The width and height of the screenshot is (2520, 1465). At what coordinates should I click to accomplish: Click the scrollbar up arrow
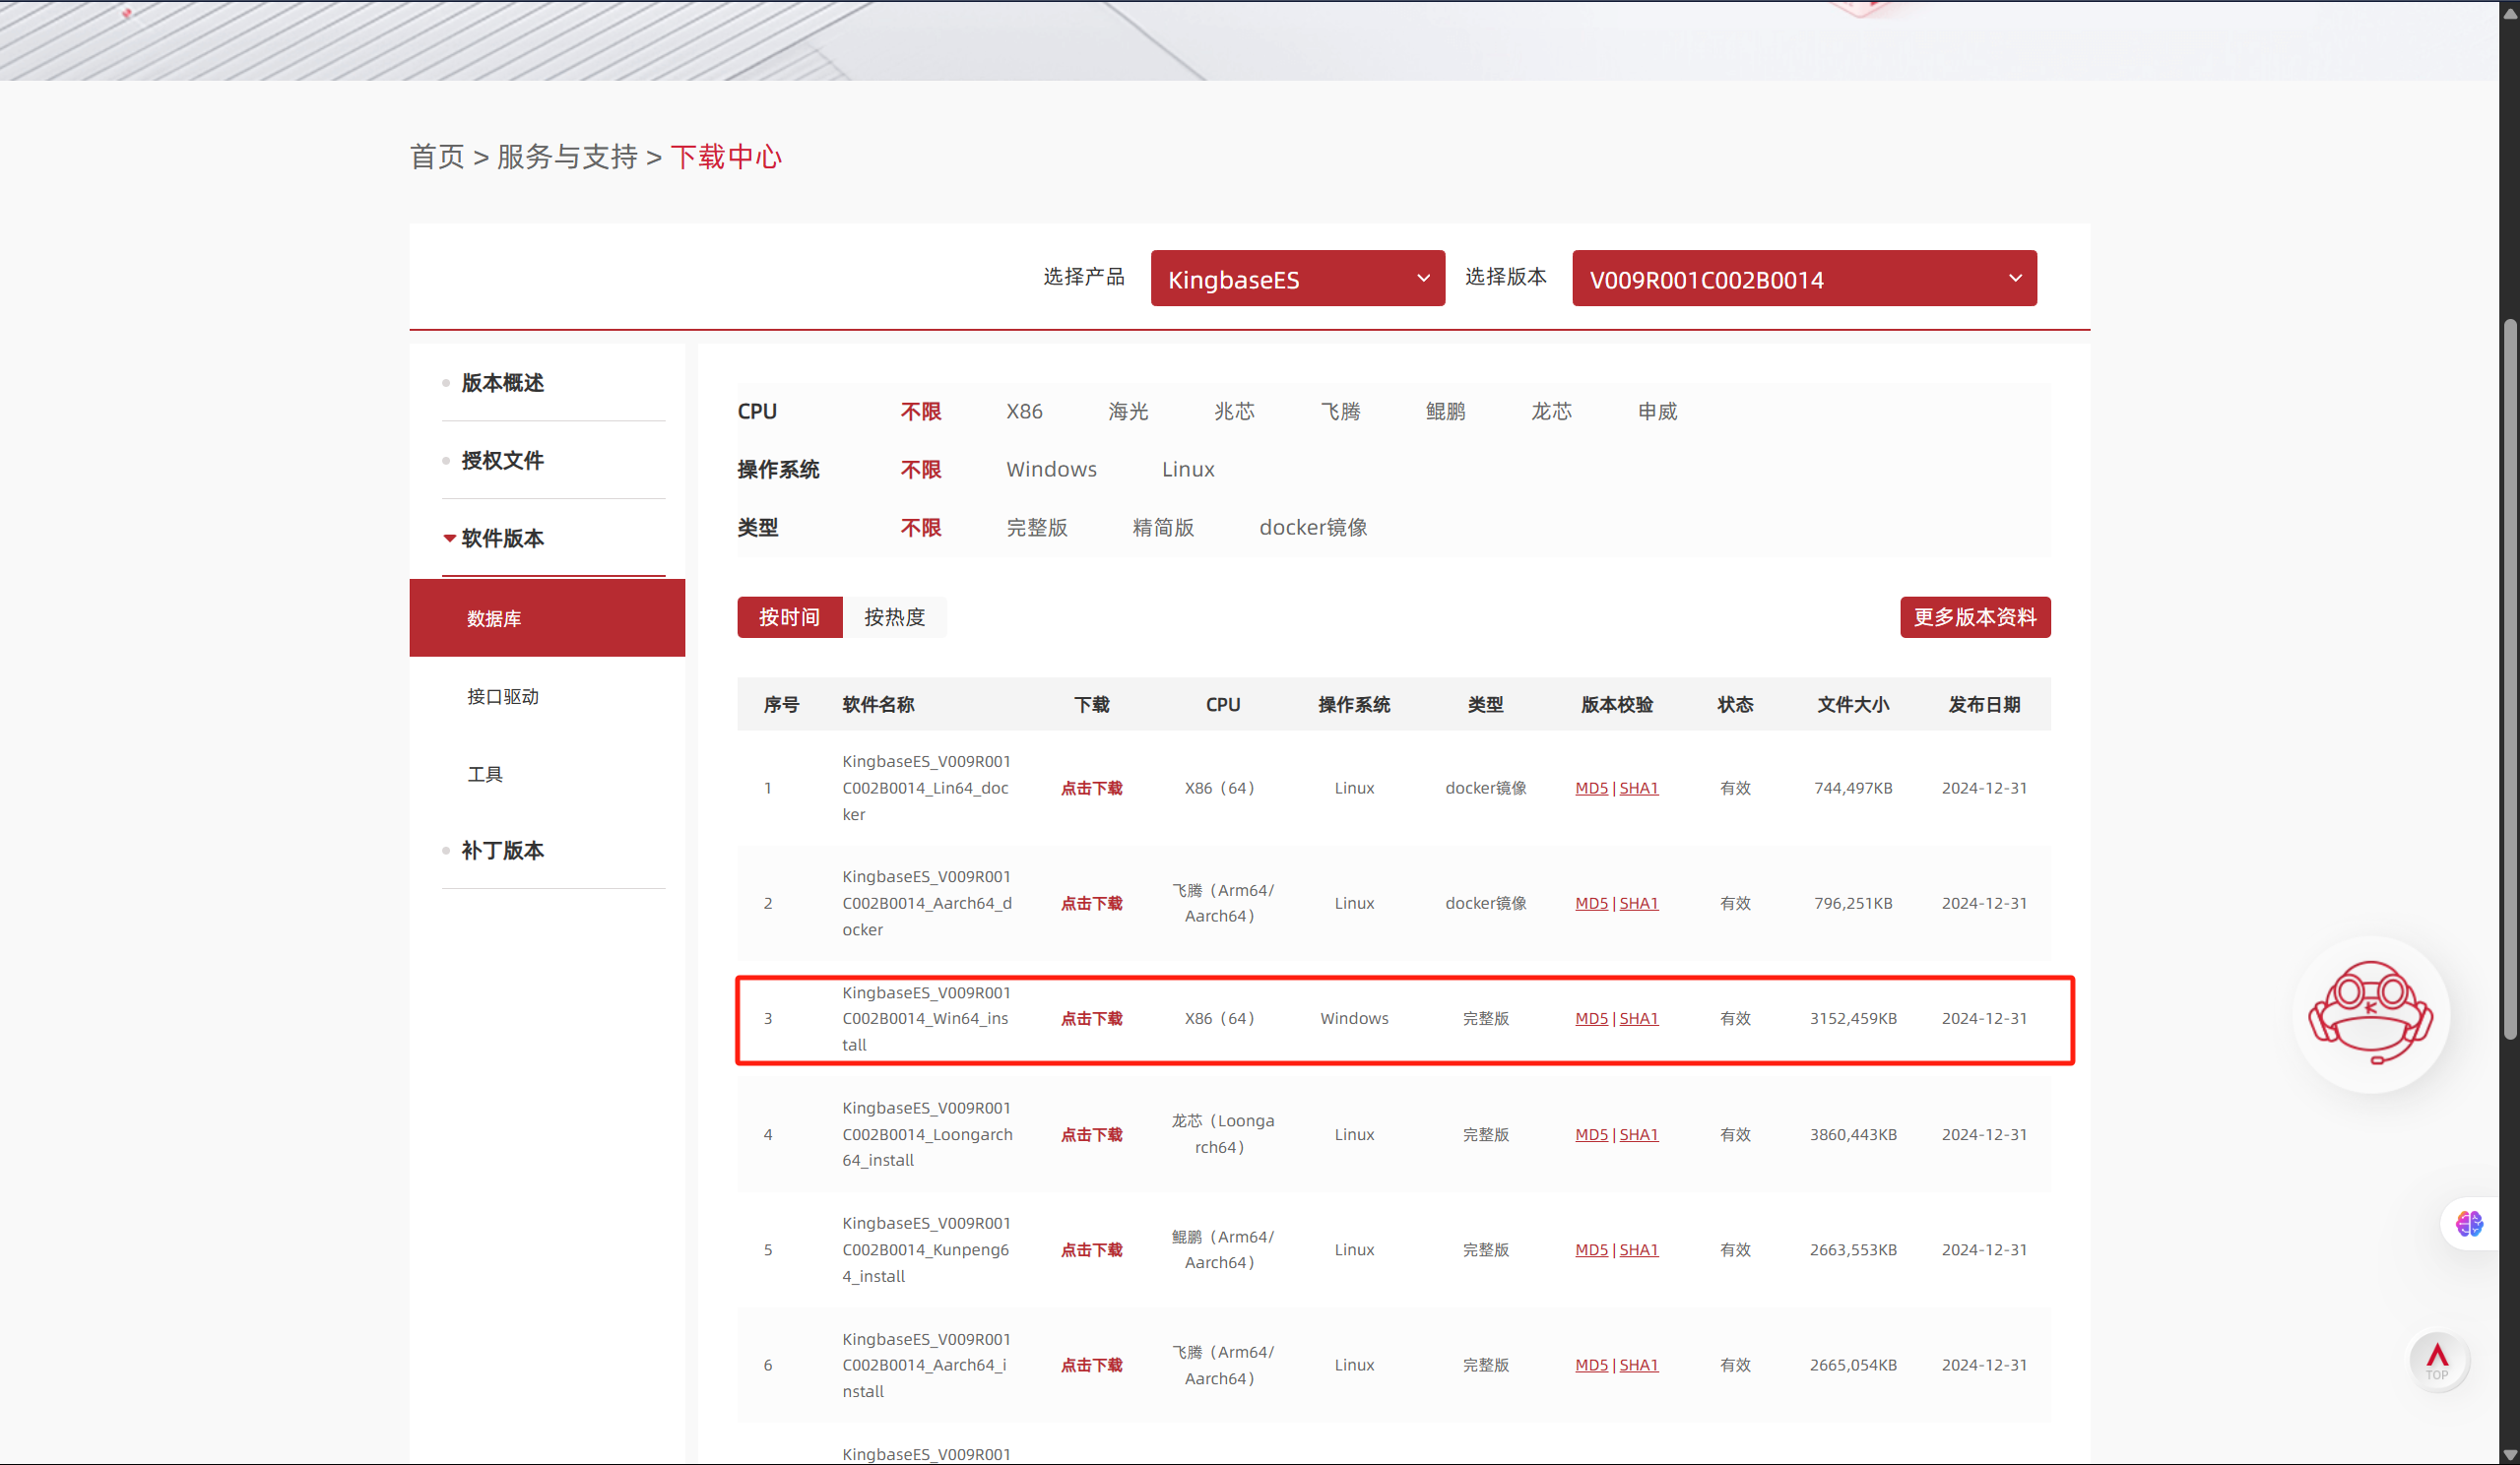(2509, 12)
